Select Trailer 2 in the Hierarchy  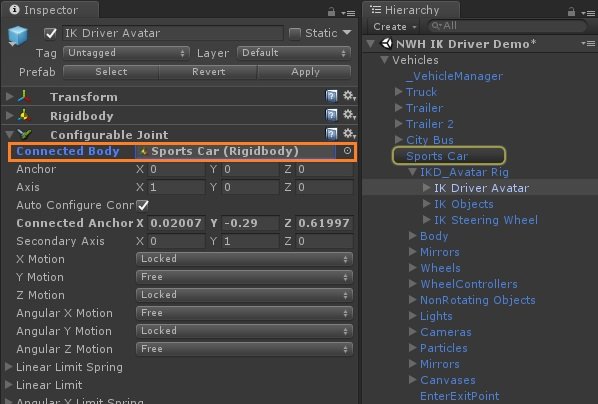coord(429,124)
